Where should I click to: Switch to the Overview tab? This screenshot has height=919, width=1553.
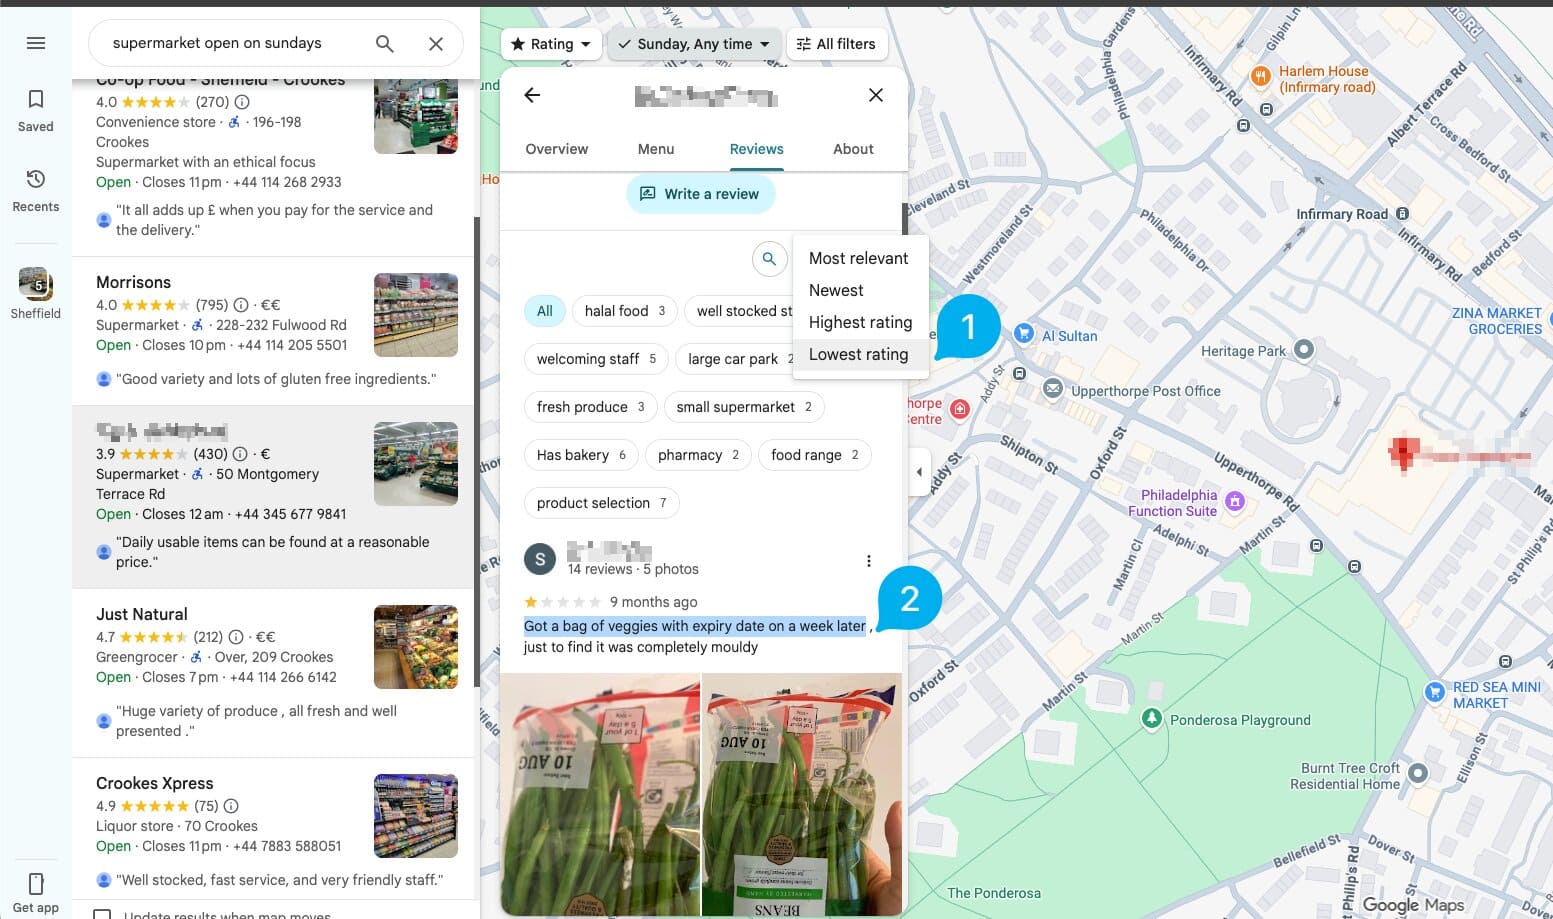557,149
